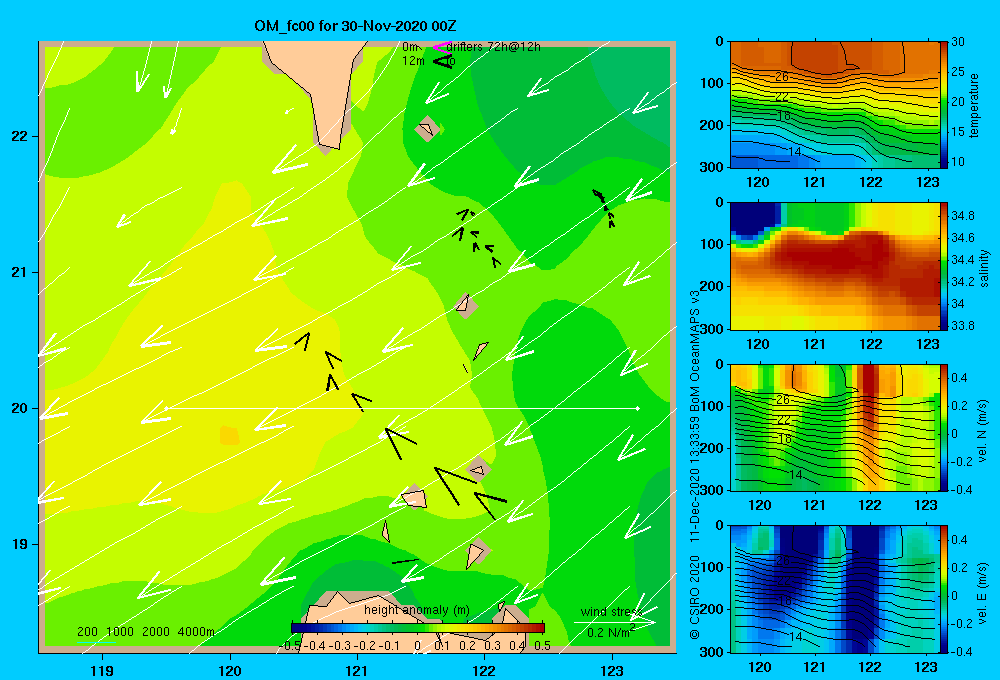Click the vel. N color bar
Image resolution: width=1000 pixels, height=680 pixels.
944,428
